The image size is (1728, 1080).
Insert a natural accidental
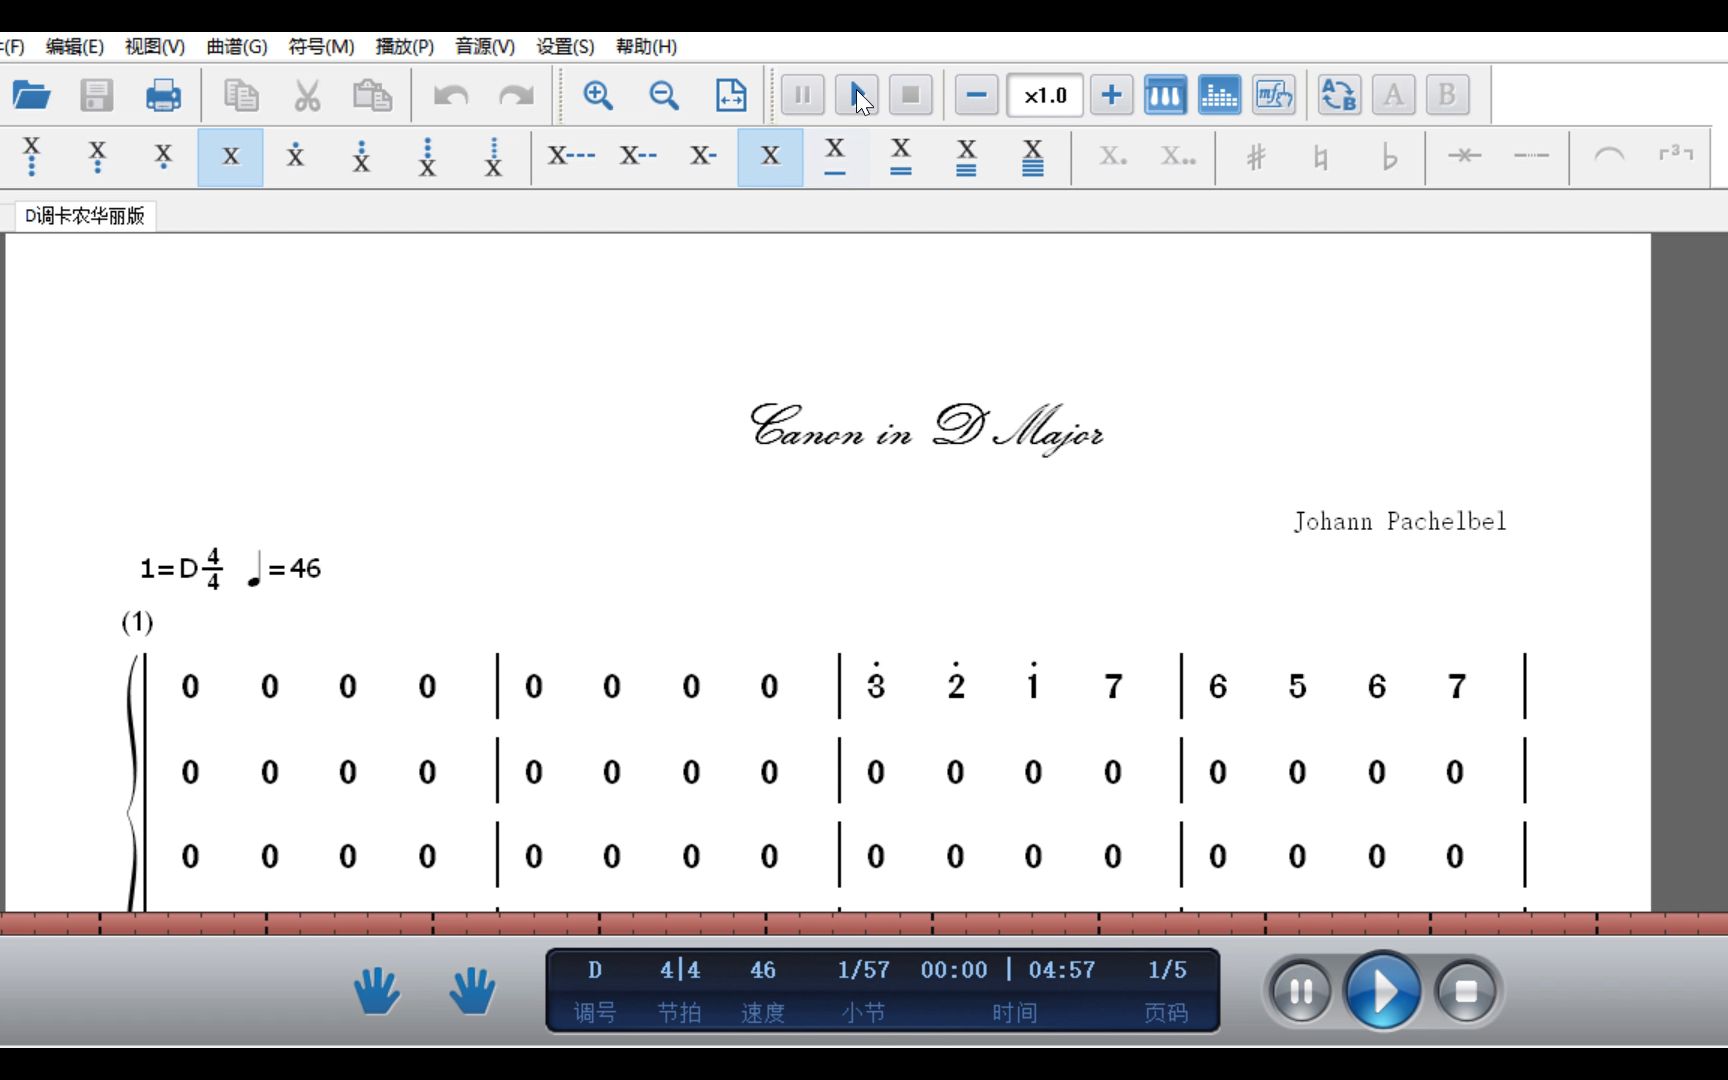click(x=1321, y=157)
